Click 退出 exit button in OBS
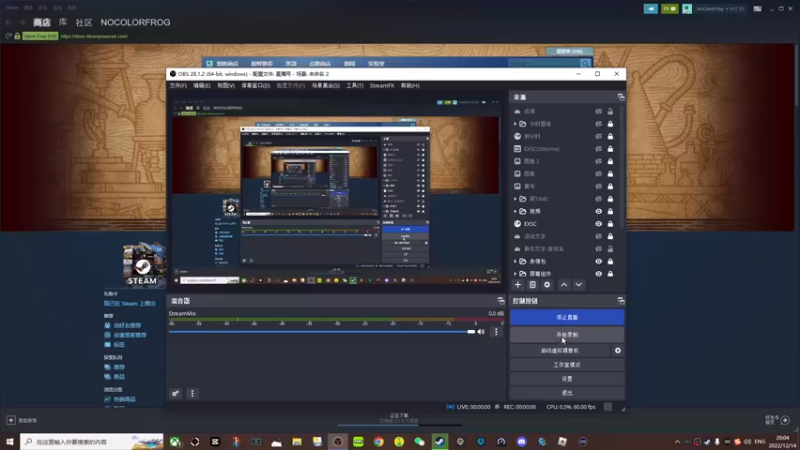The height and width of the screenshot is (450, 800). (567, 393)
